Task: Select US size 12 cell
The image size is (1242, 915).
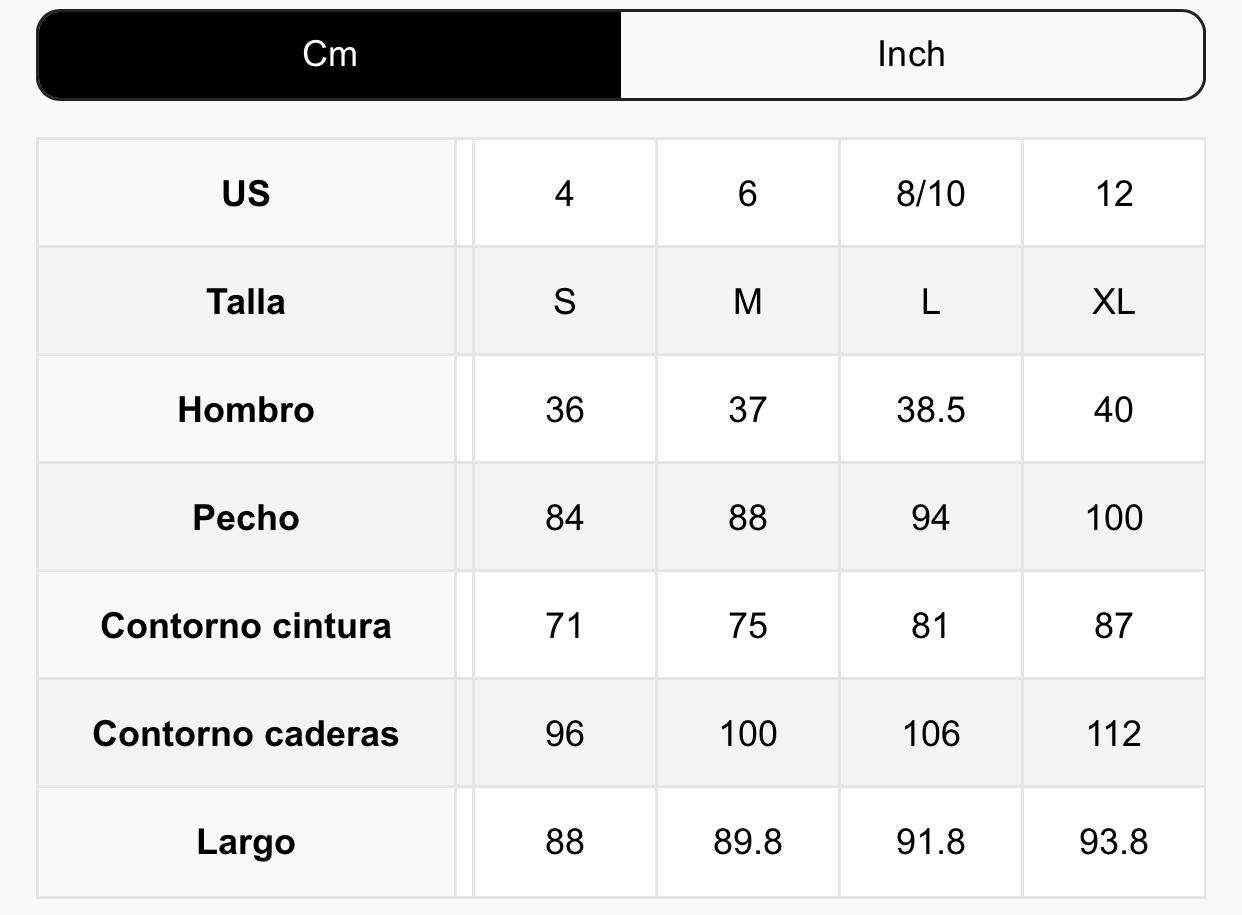Action: click(x=1113, y=193)
